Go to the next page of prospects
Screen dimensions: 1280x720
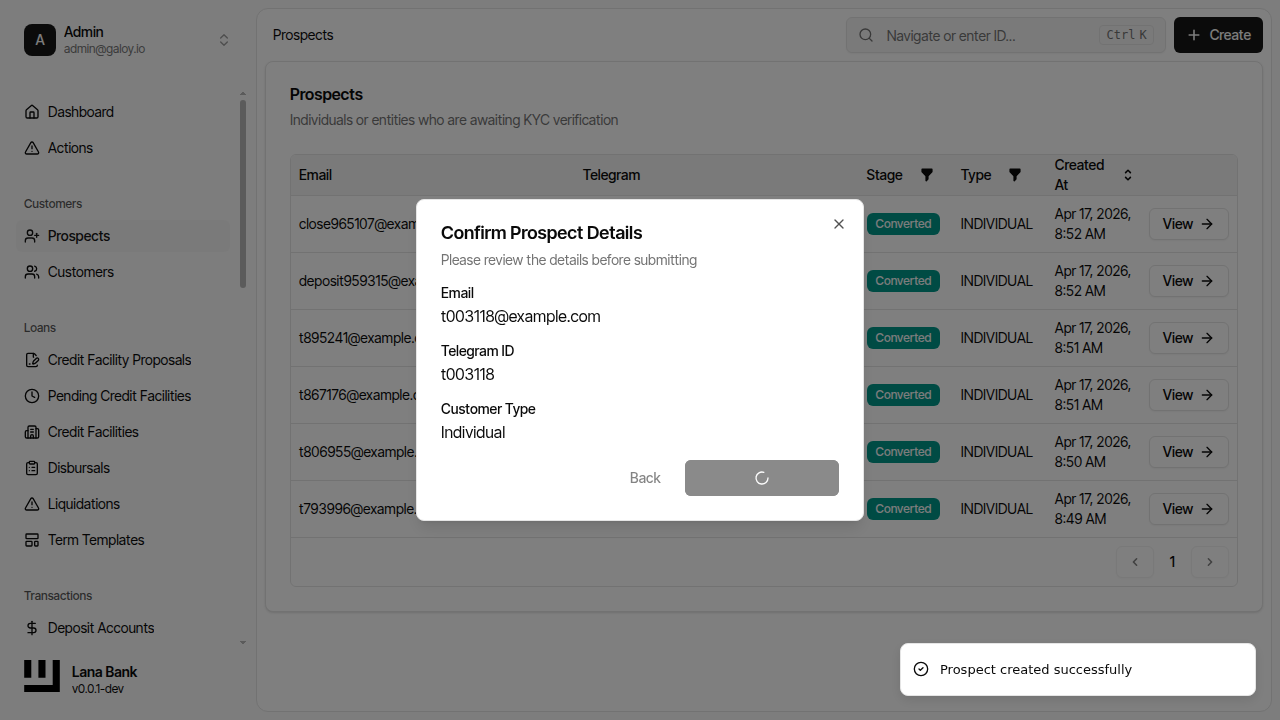pyautogui.click(x=1210, y=561)
